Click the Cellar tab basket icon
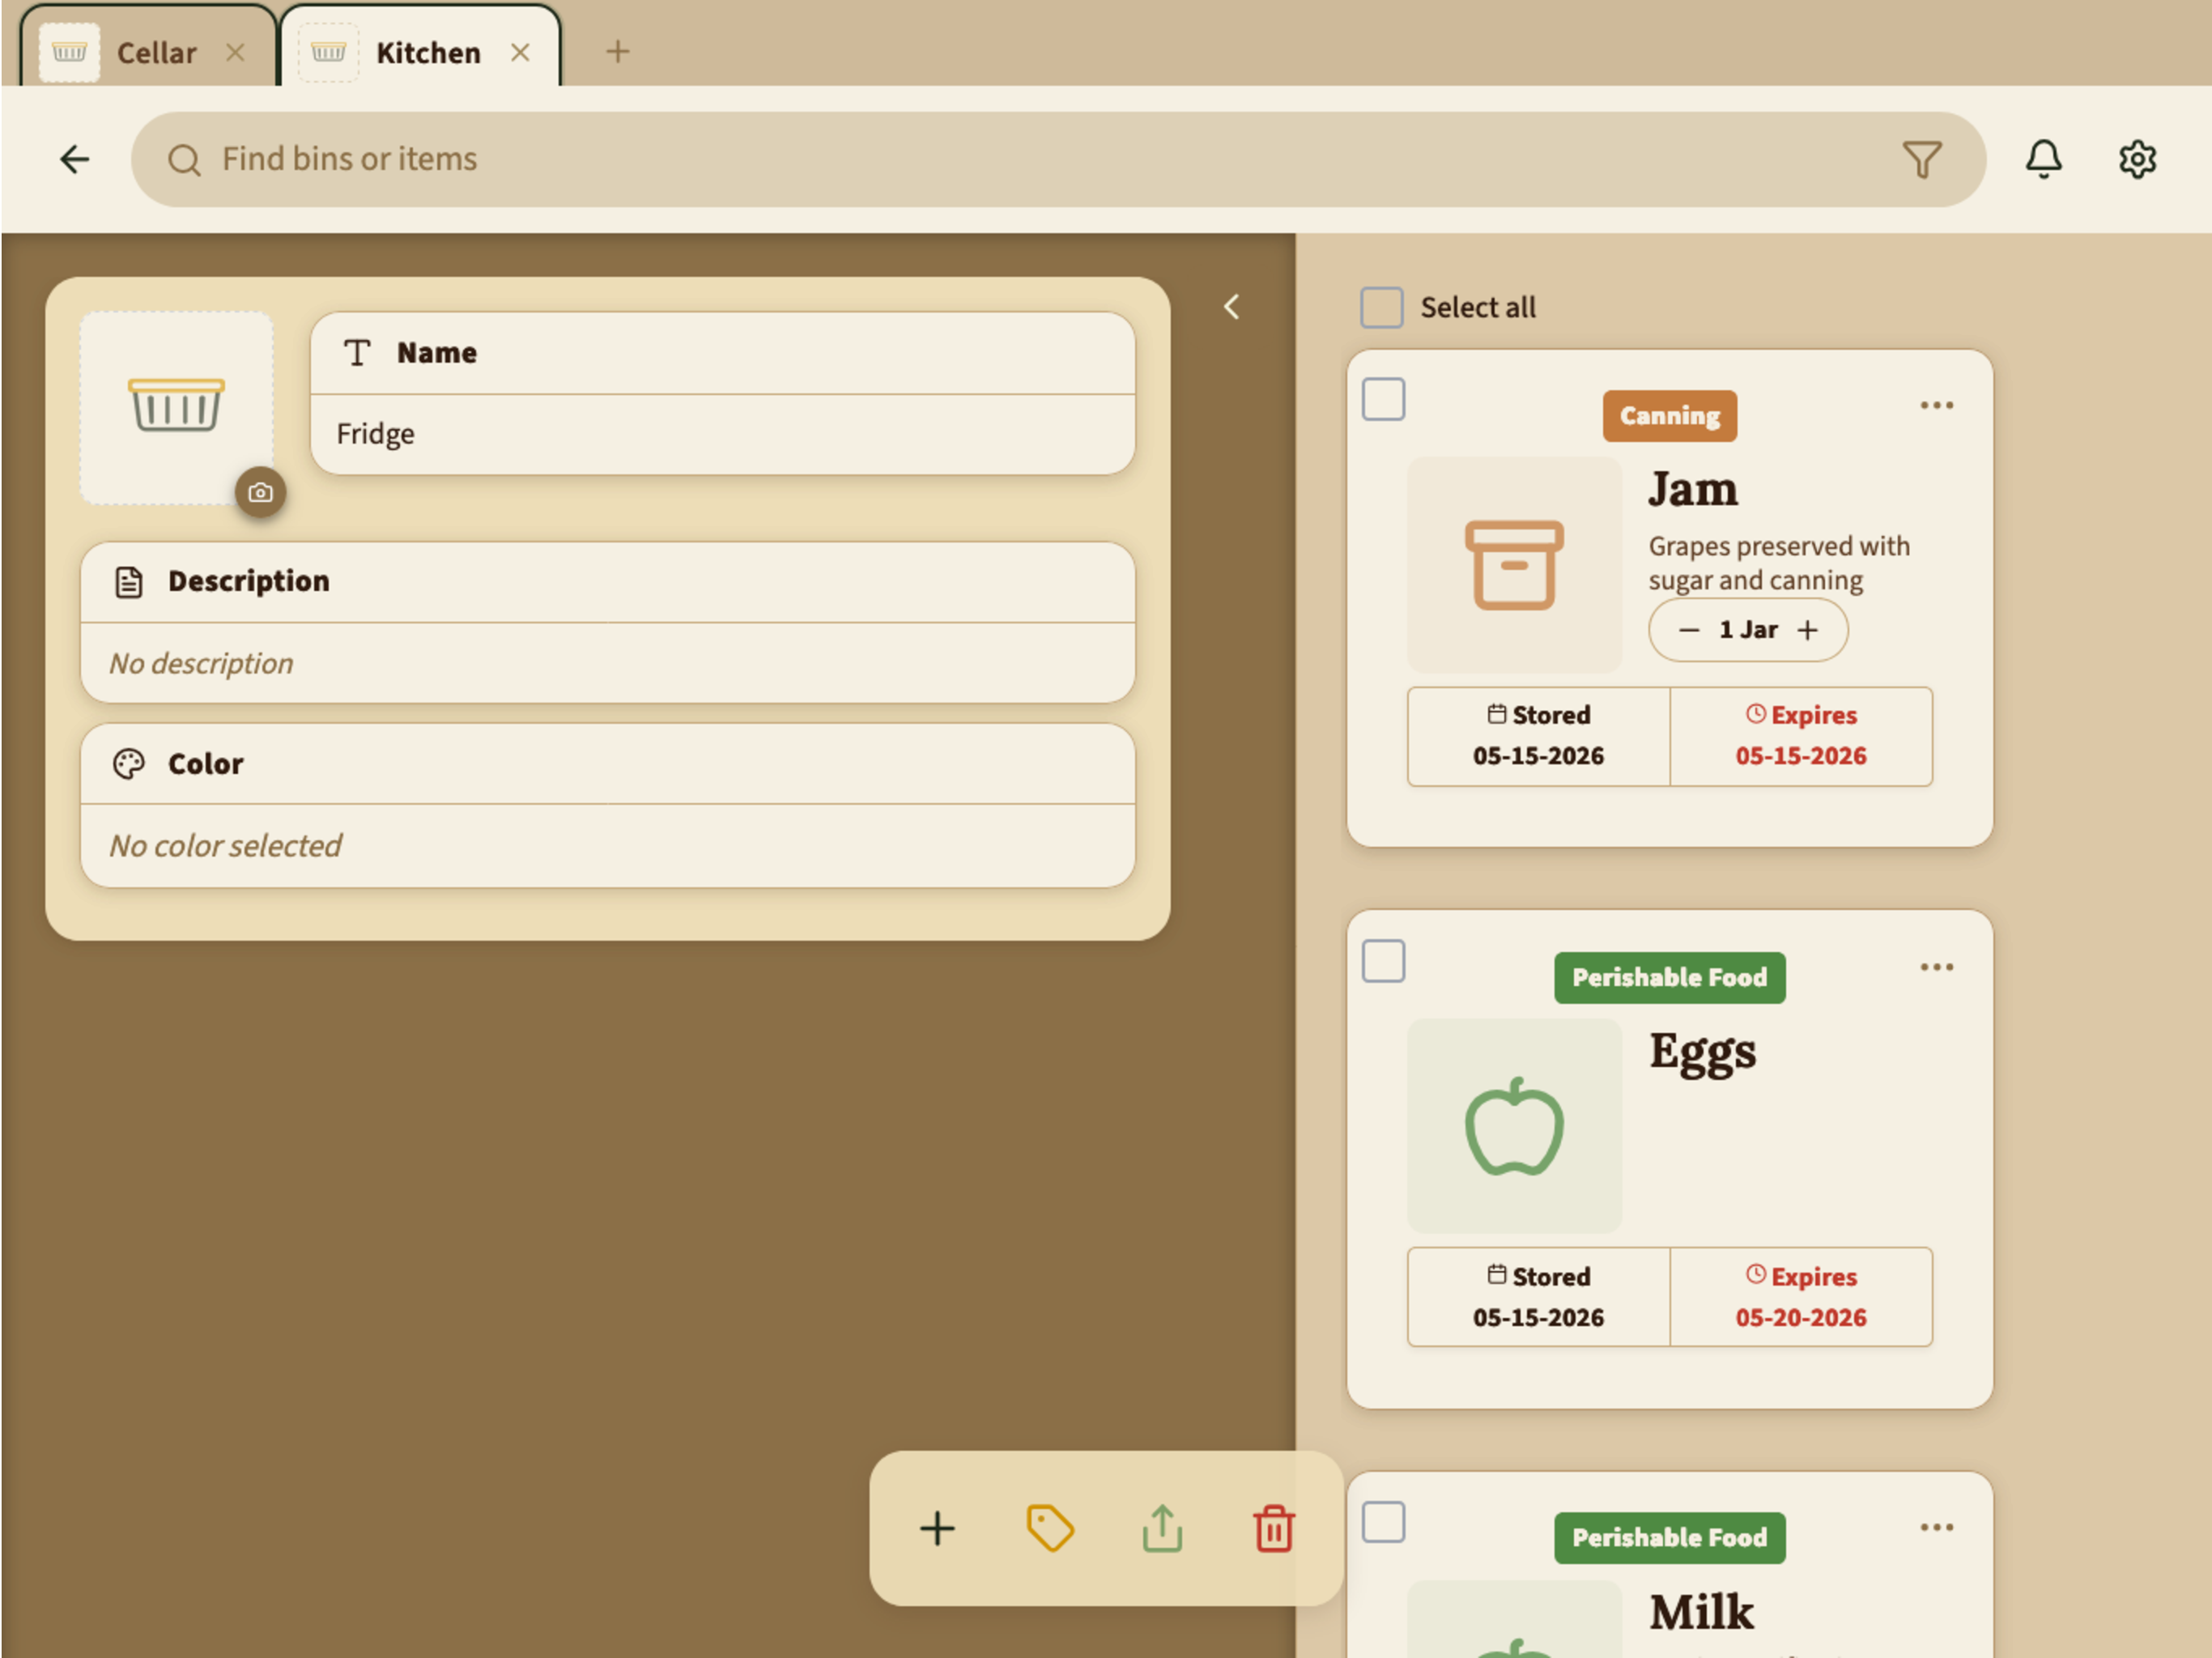 click(69, 52)
